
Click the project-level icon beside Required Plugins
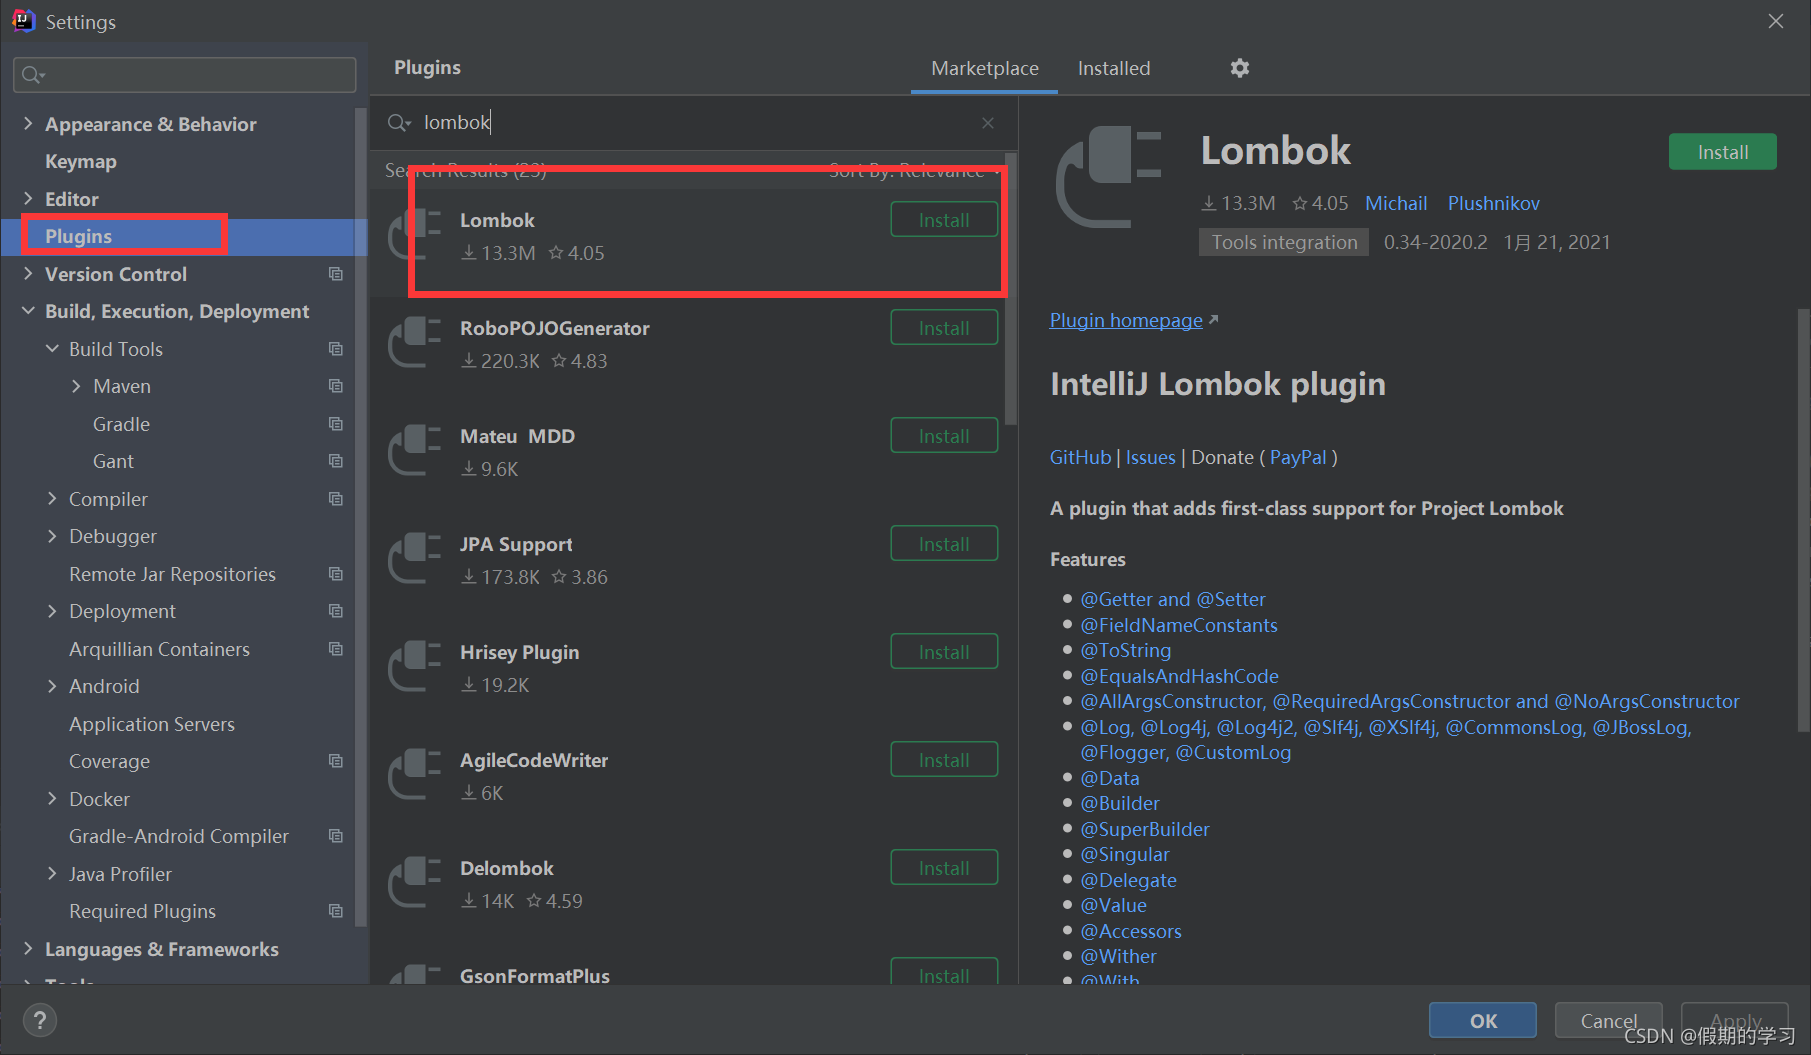336,911
